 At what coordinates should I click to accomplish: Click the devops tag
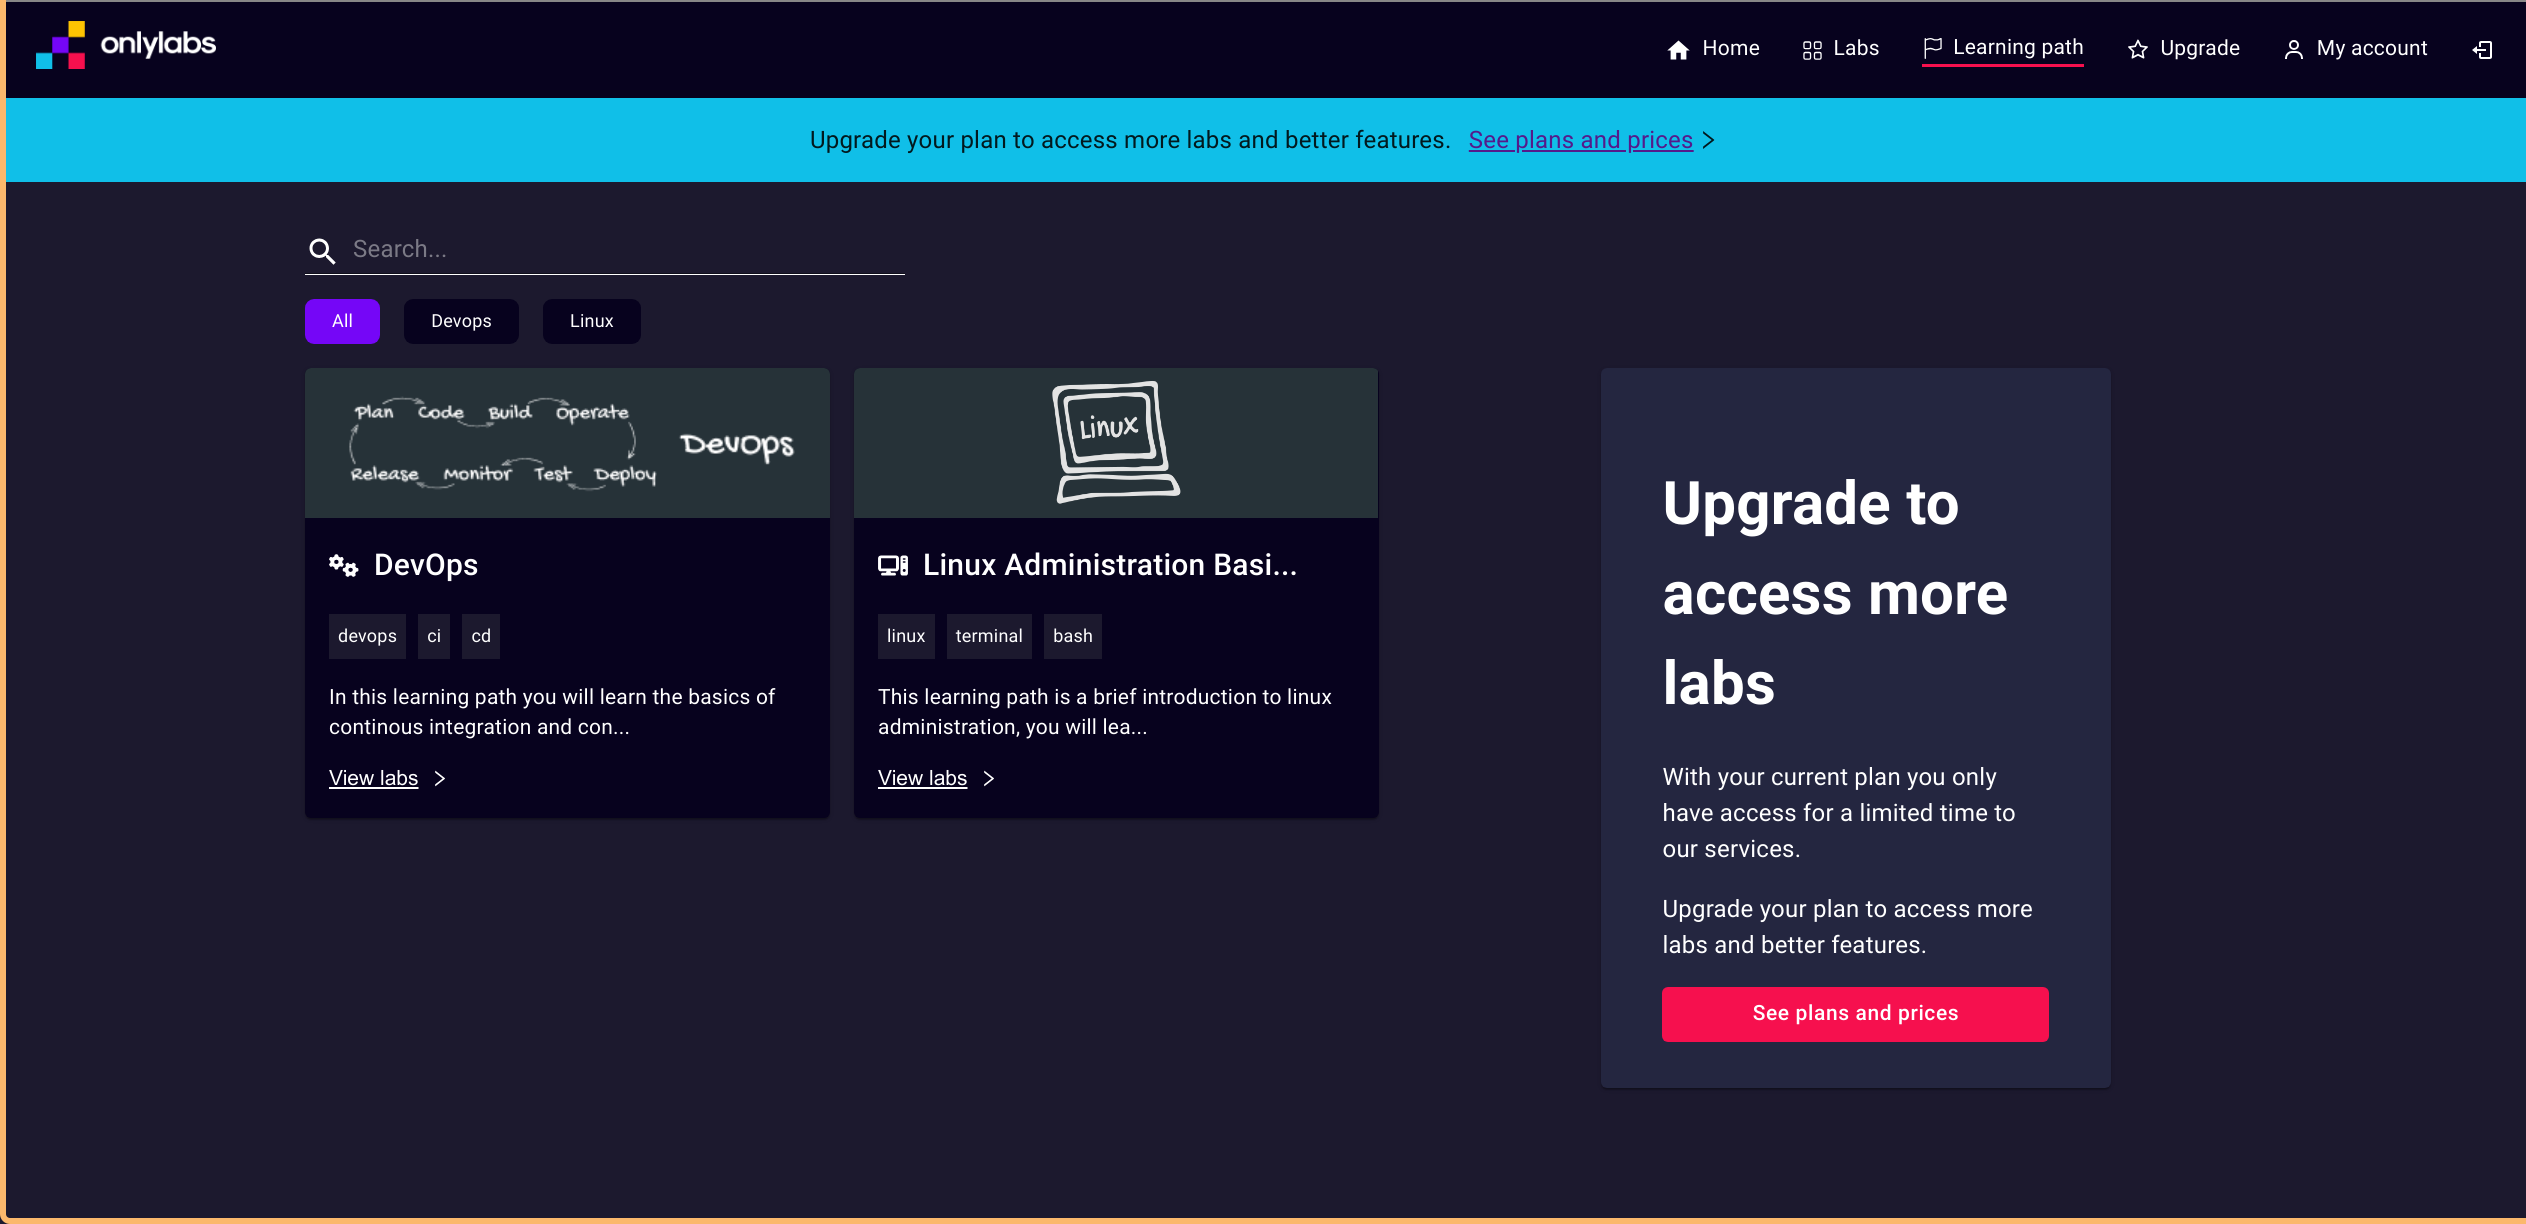tap(367, 636)
